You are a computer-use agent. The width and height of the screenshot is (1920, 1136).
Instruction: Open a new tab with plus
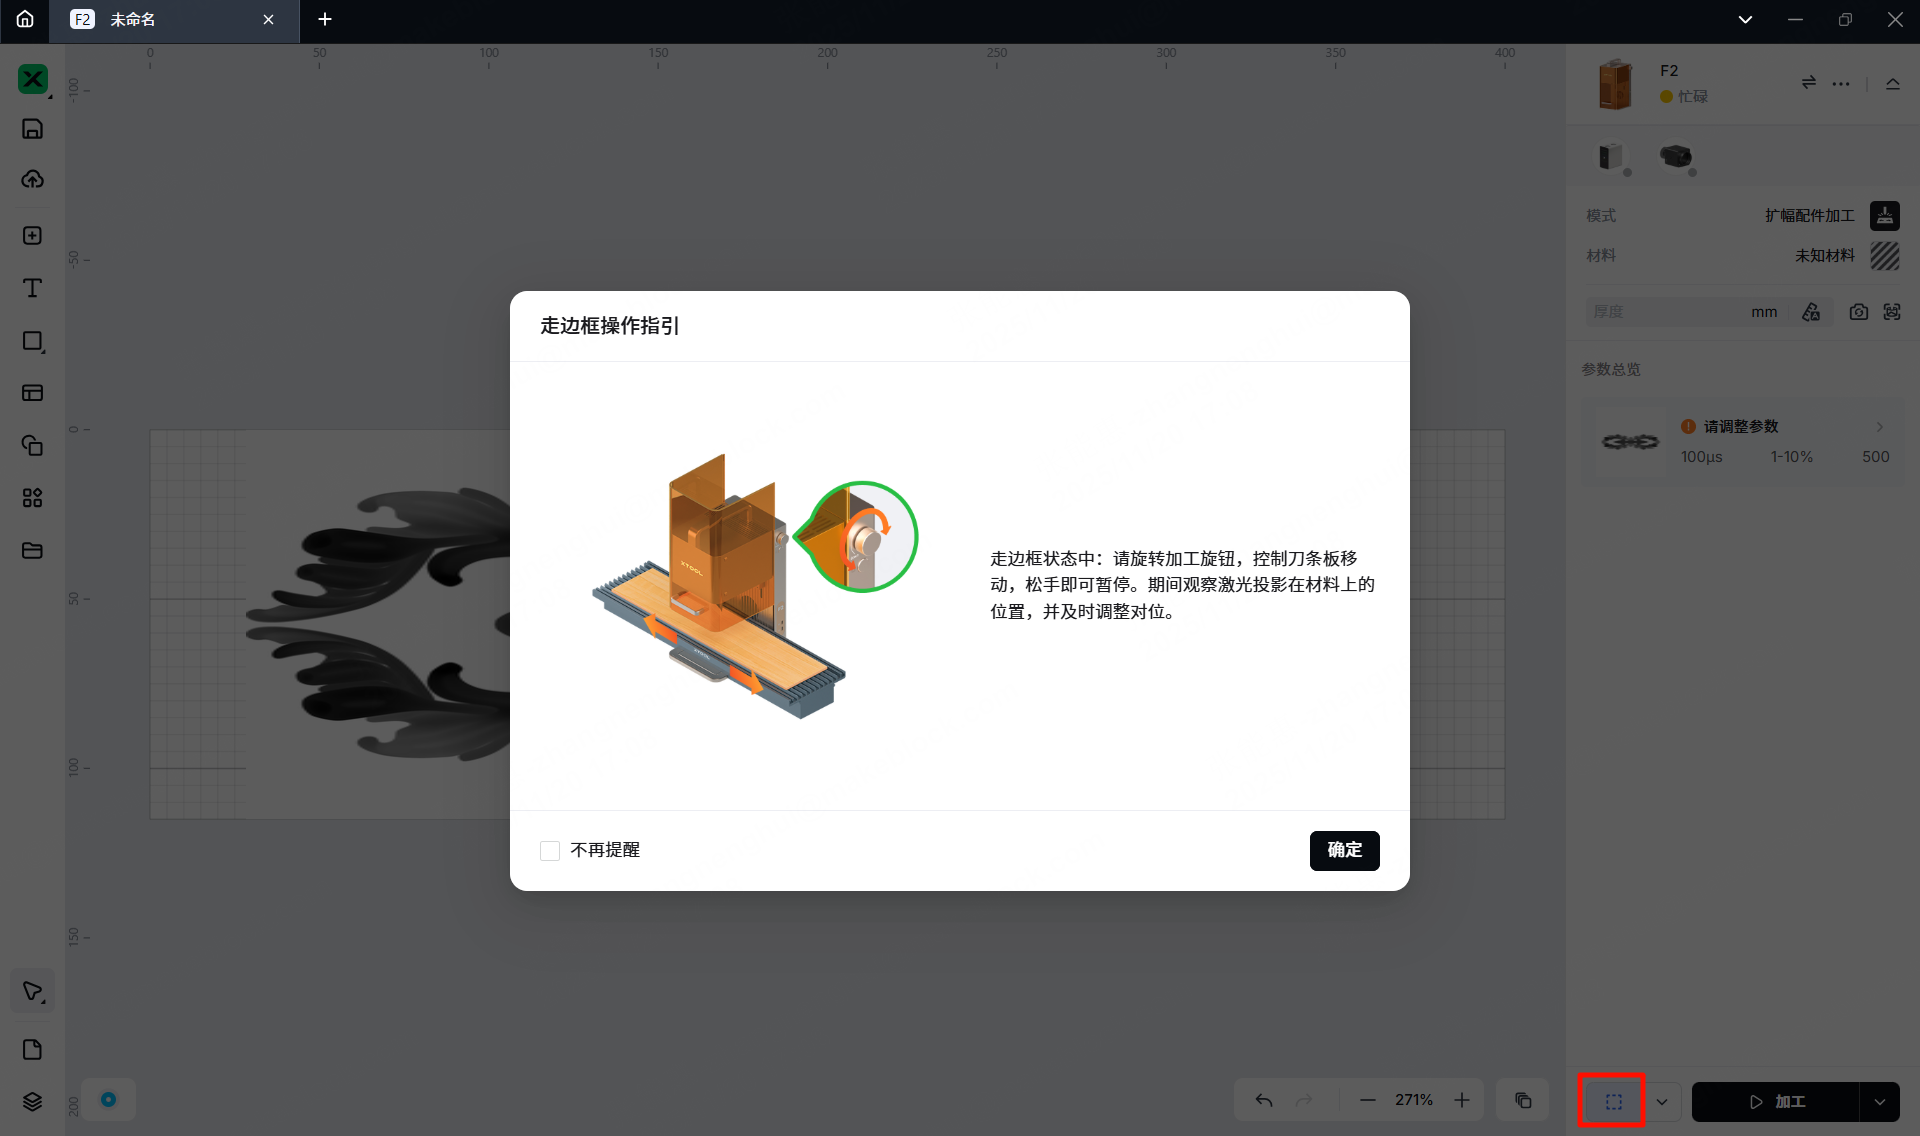[x=324, y=20]
